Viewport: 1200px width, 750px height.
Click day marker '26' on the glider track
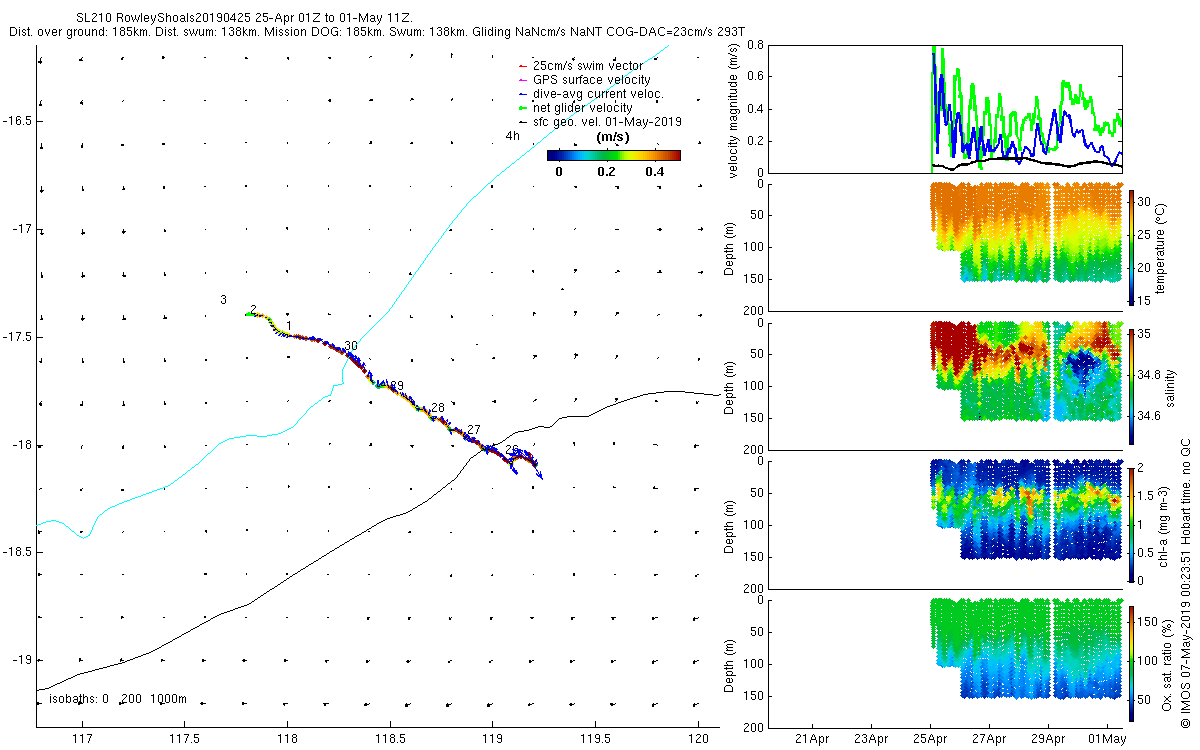(512, 450)
